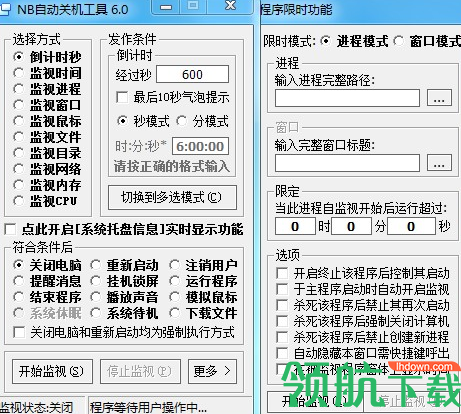Expand the 更多 > panel button
Viewport: 461px width, 414px height.
[x=212, y=371]
